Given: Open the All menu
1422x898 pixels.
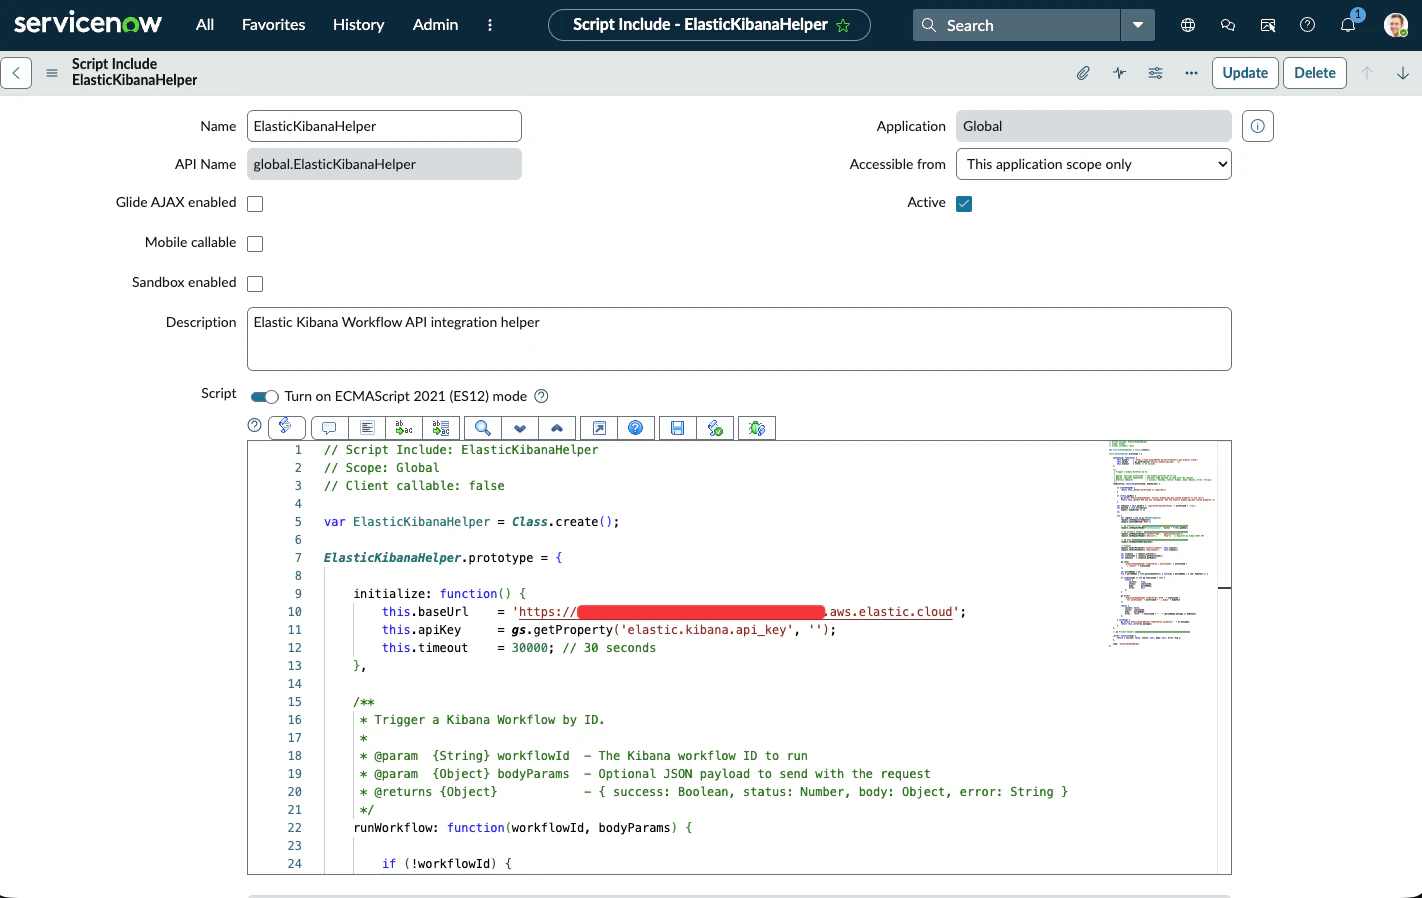Looking at the screenshot, I should [x=205, y=25].
